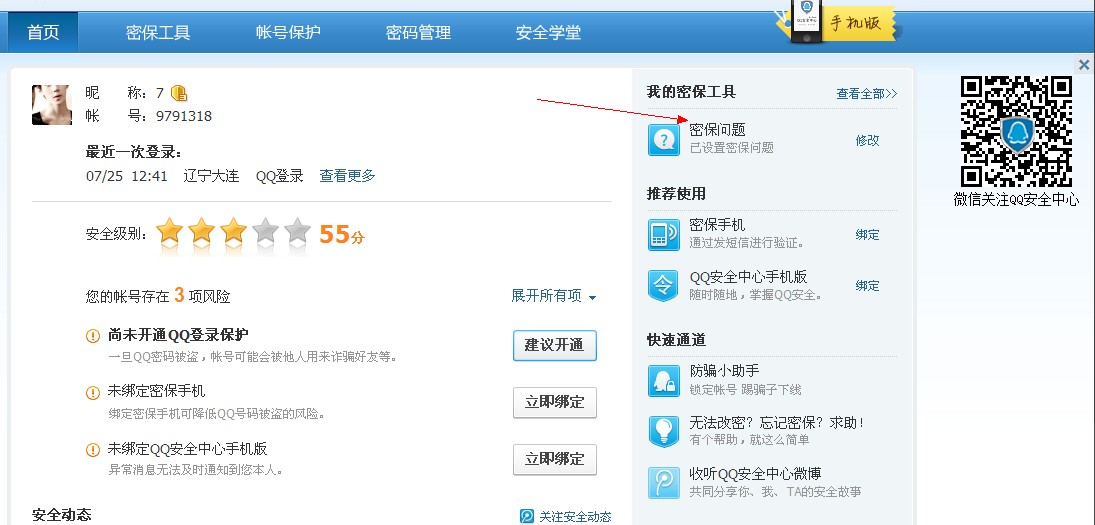The width and height of the screenshot is (1095, 525).
Task: Open the 帐号保护 menu
Action: 288,32
